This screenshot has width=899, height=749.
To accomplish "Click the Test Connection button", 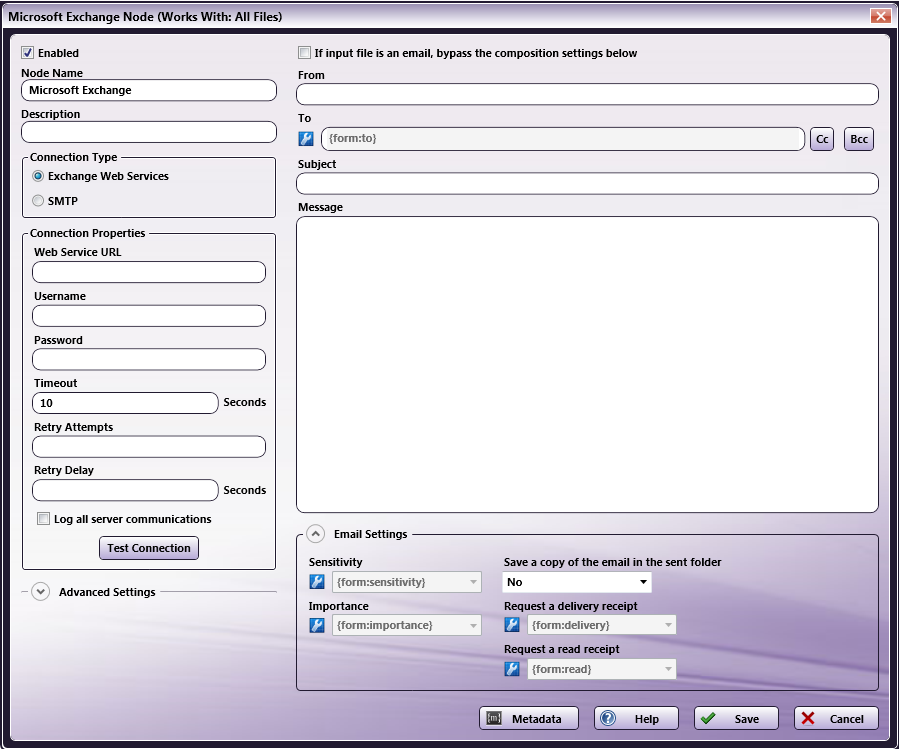I will click(x=149, y=548).
